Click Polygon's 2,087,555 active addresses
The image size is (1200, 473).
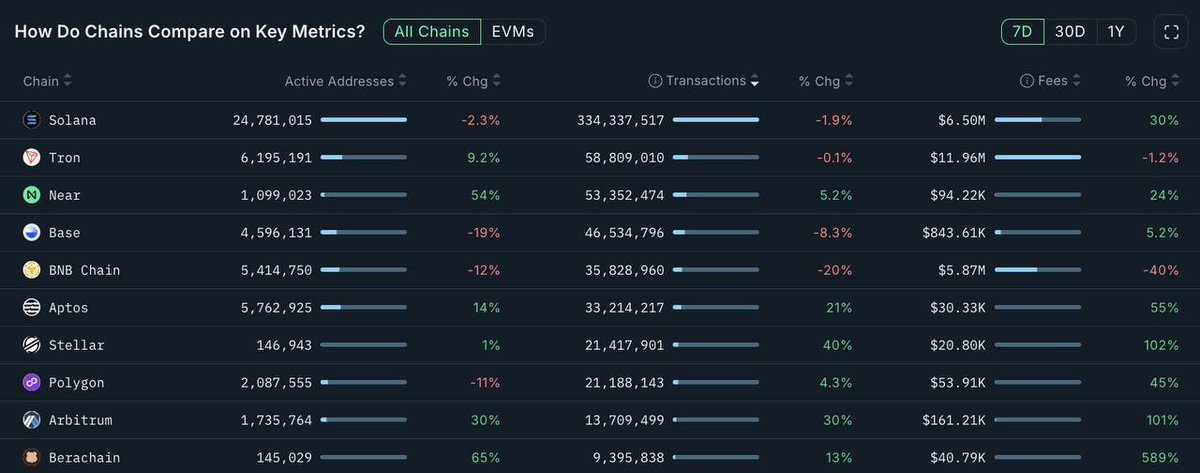point(276,383)
